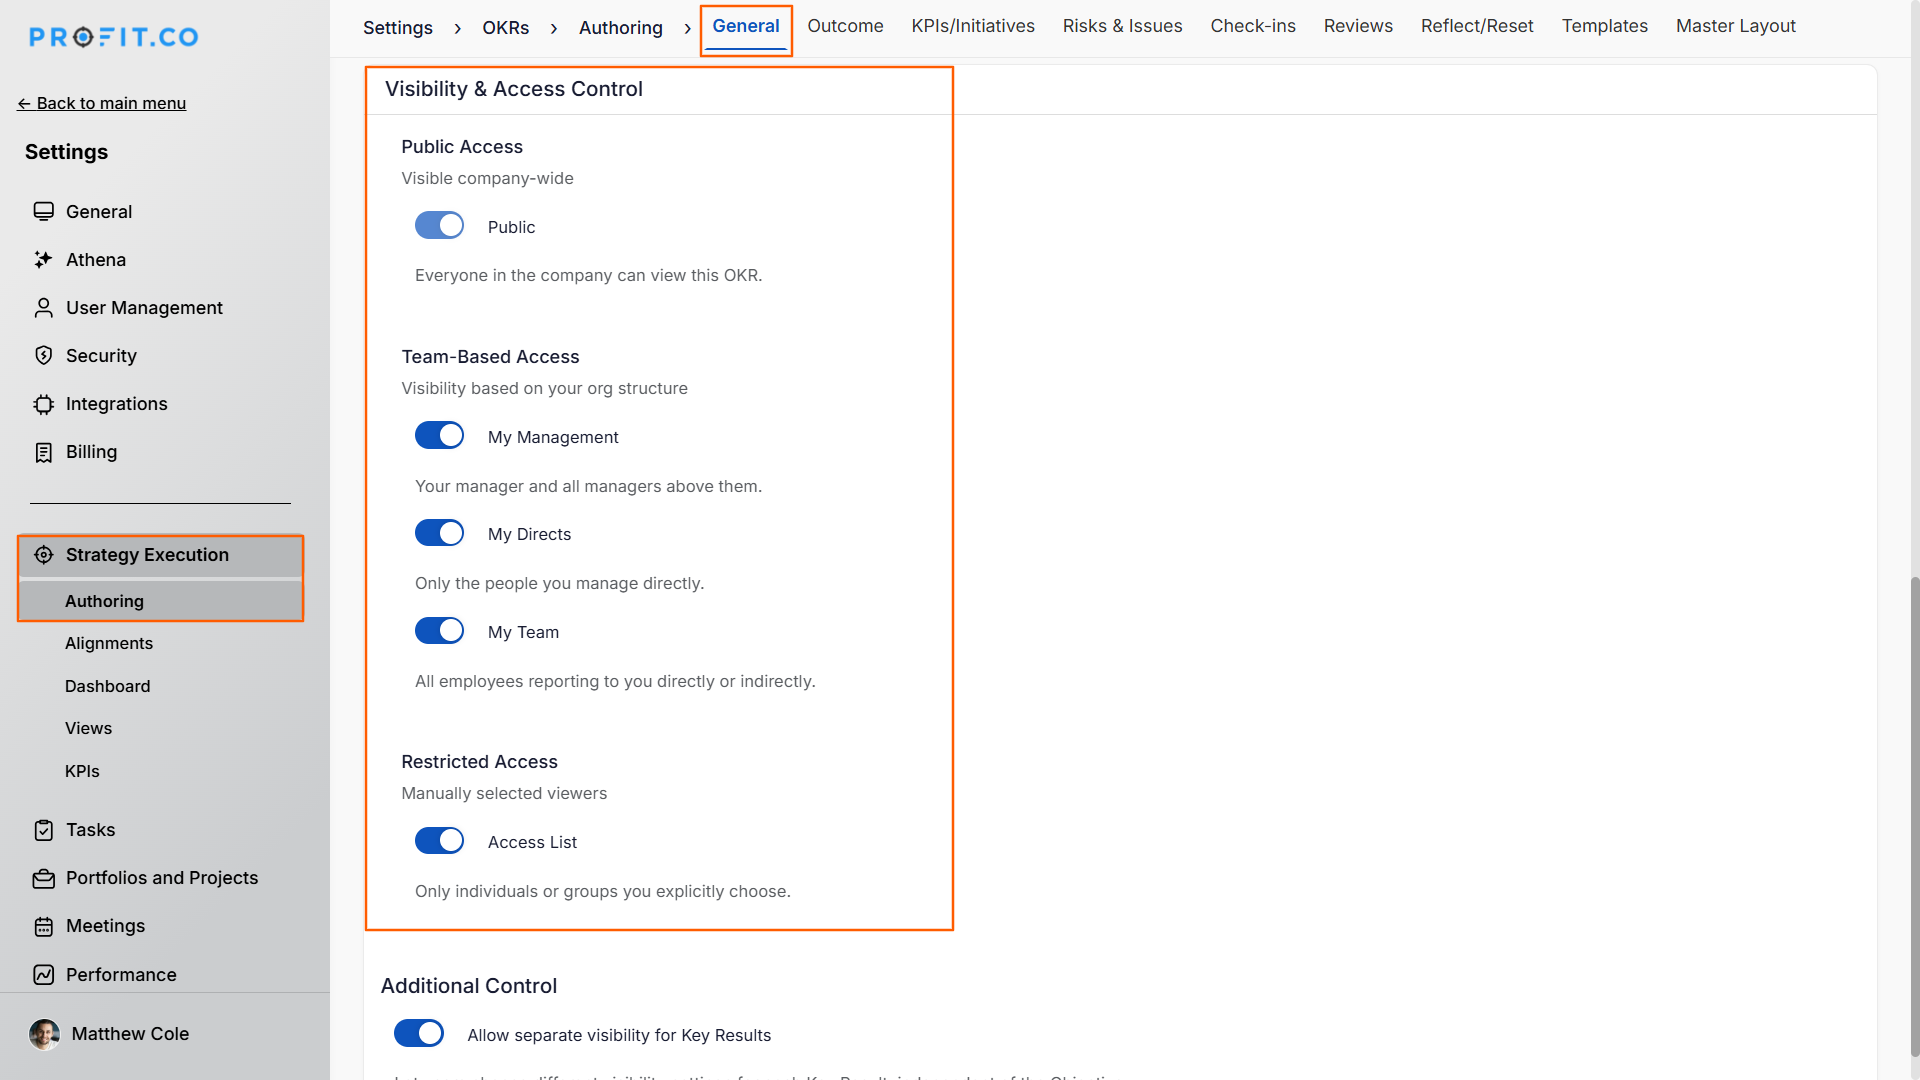Turn off the Access List toggle

[440, 841]
